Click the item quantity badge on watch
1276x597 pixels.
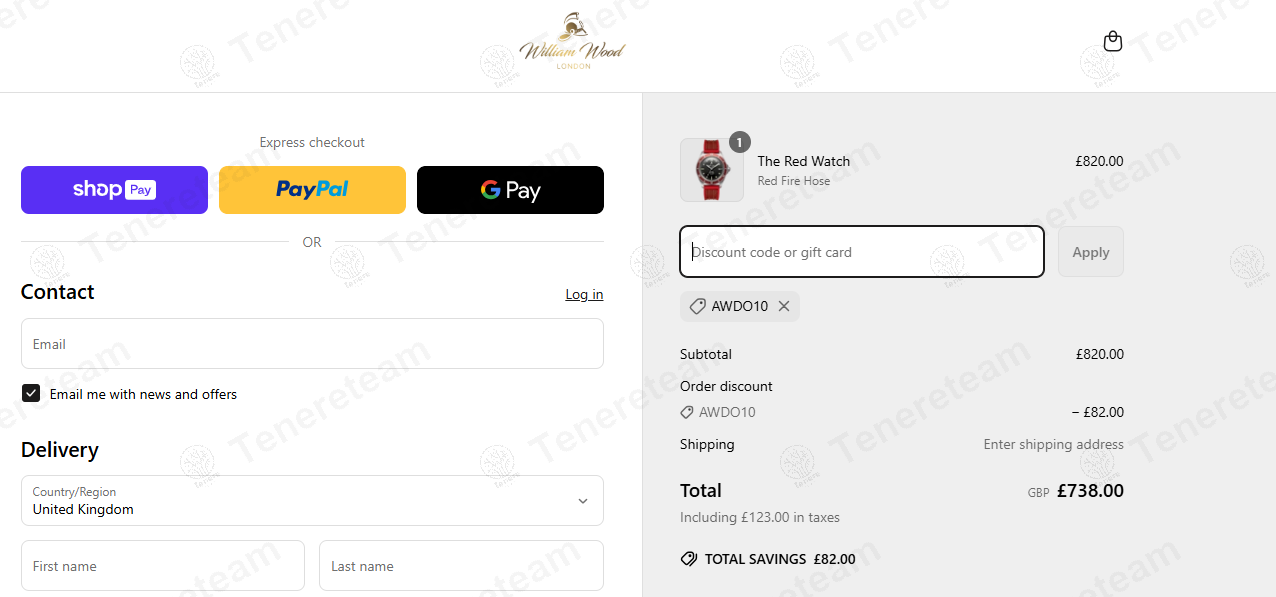click(x=739, y=142)
